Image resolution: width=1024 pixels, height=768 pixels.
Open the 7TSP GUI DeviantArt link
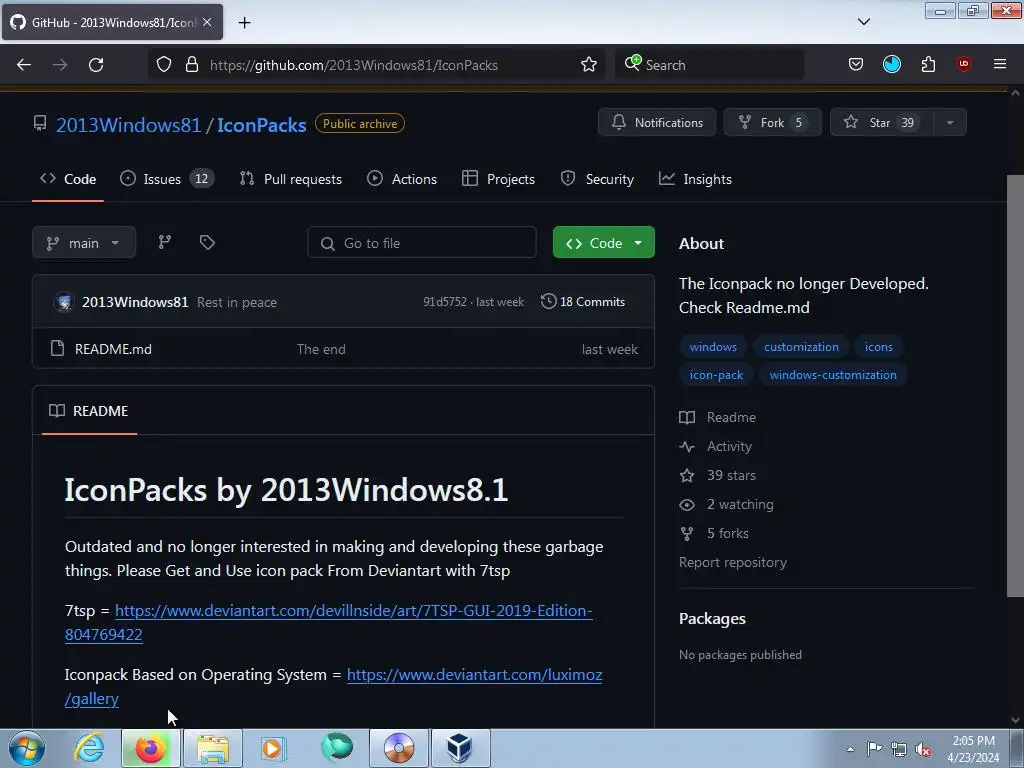click(328, 622)
